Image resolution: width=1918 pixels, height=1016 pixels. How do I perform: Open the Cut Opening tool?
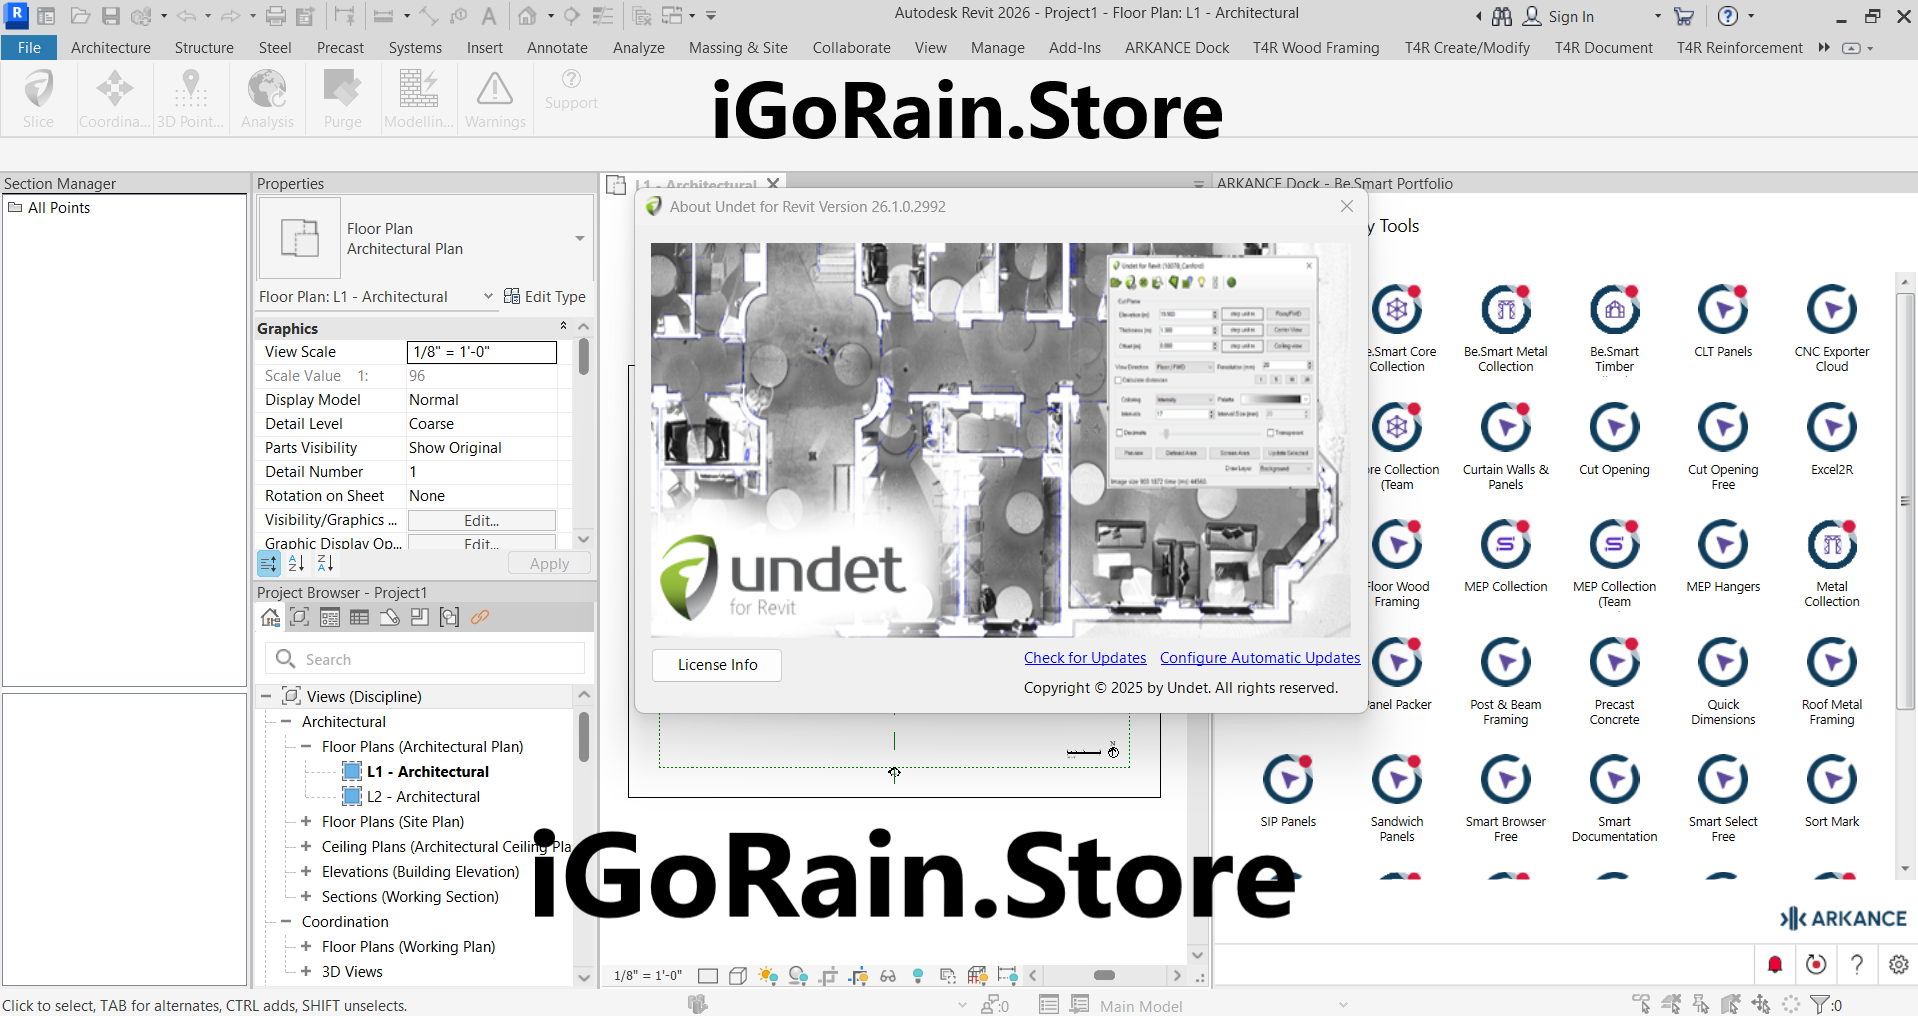(x=1613, y=428)
